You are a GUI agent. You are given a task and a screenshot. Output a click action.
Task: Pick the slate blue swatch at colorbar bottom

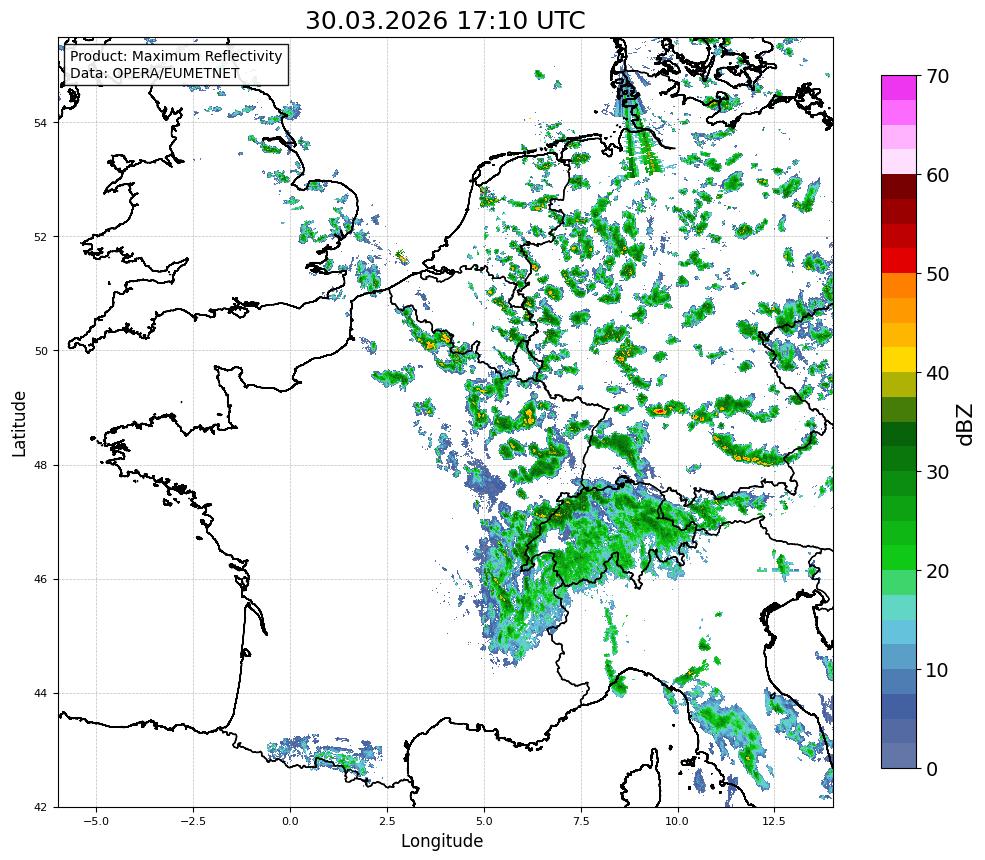coord(899,756)
